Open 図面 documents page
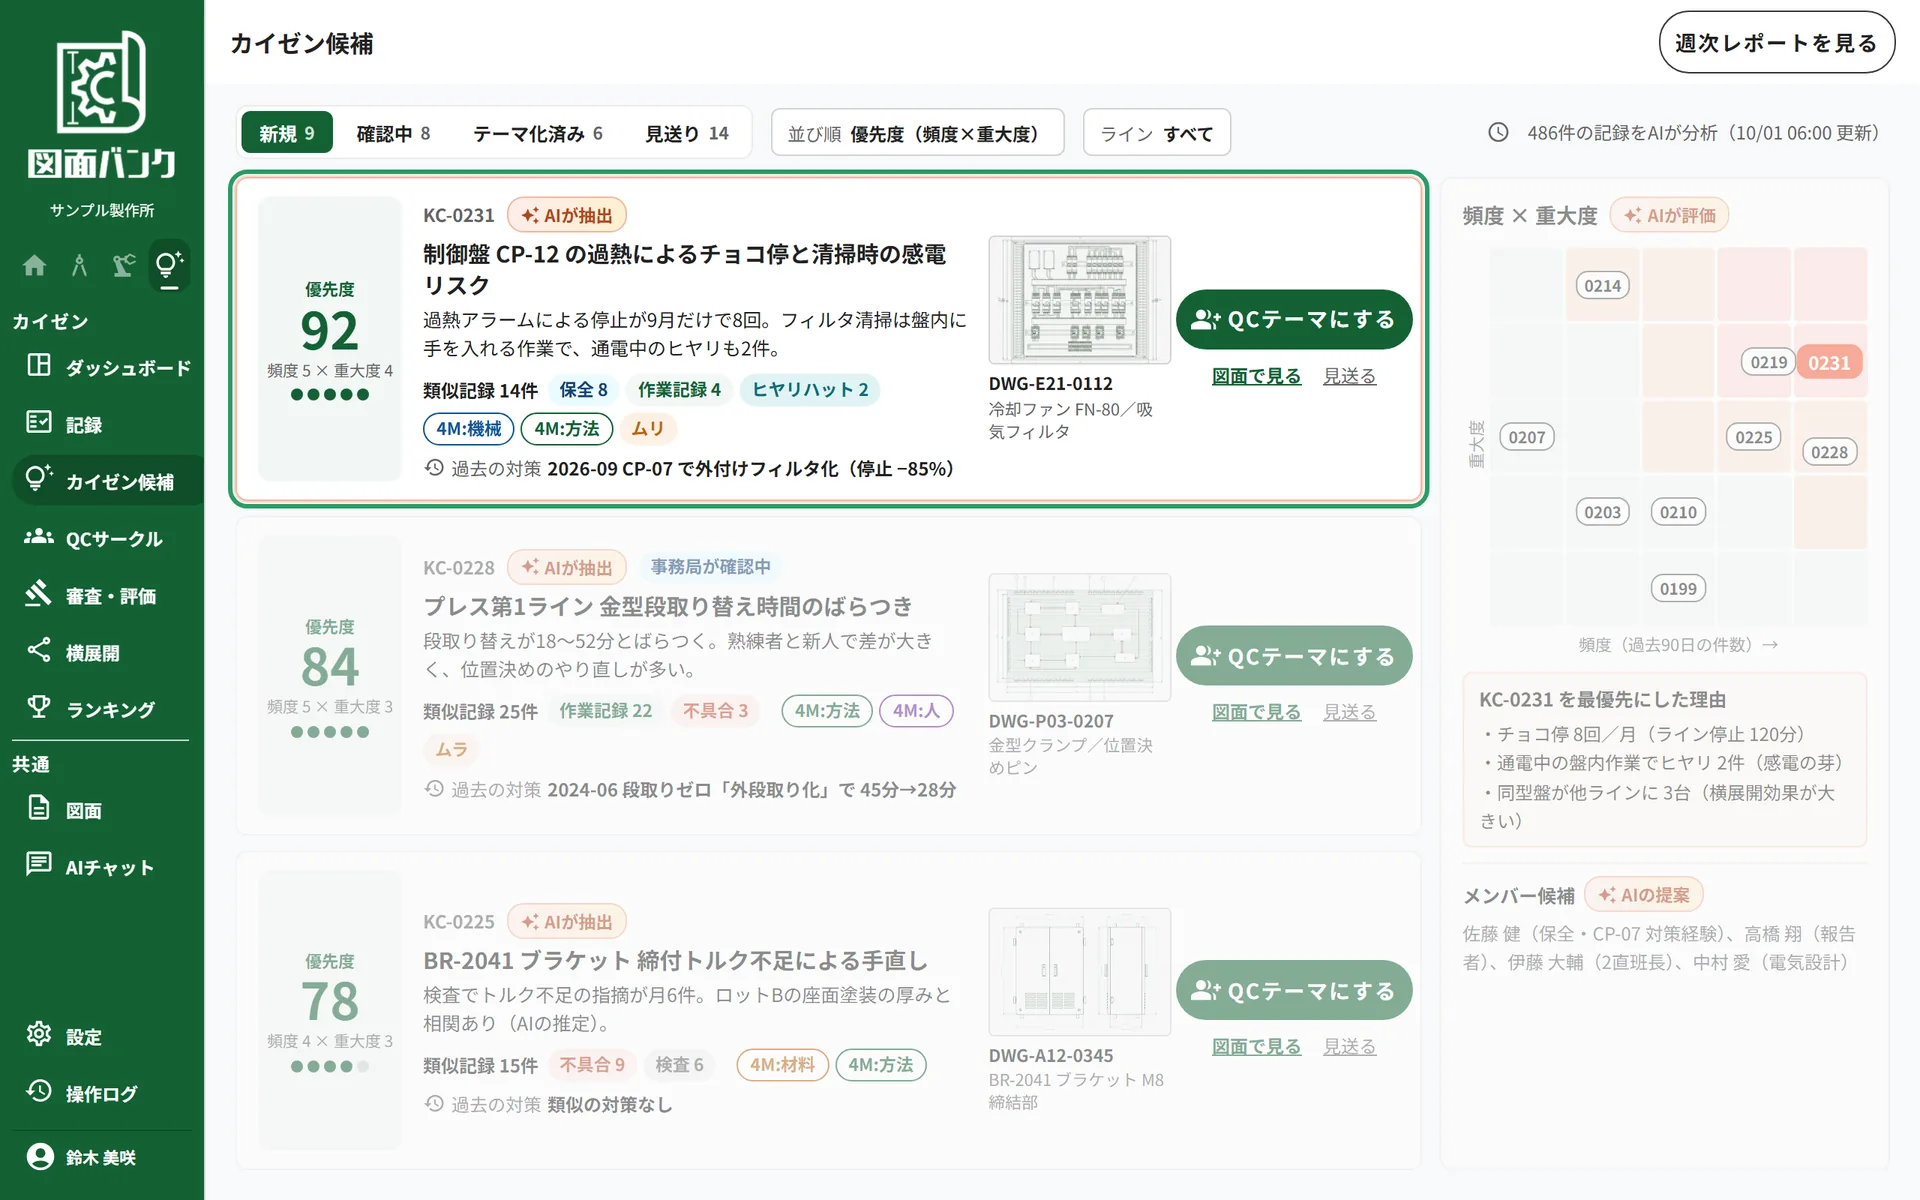 click(108, 810)
